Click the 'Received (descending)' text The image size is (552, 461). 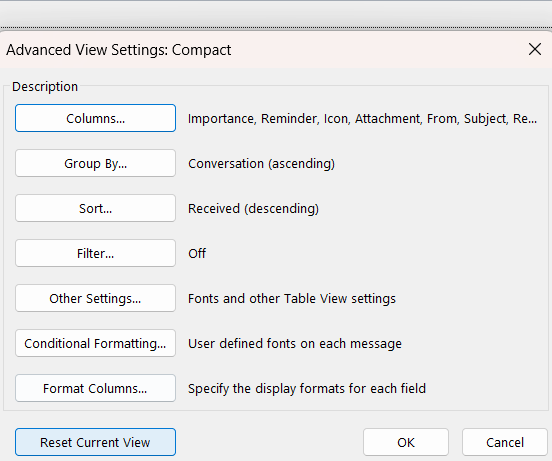(253, 209)
